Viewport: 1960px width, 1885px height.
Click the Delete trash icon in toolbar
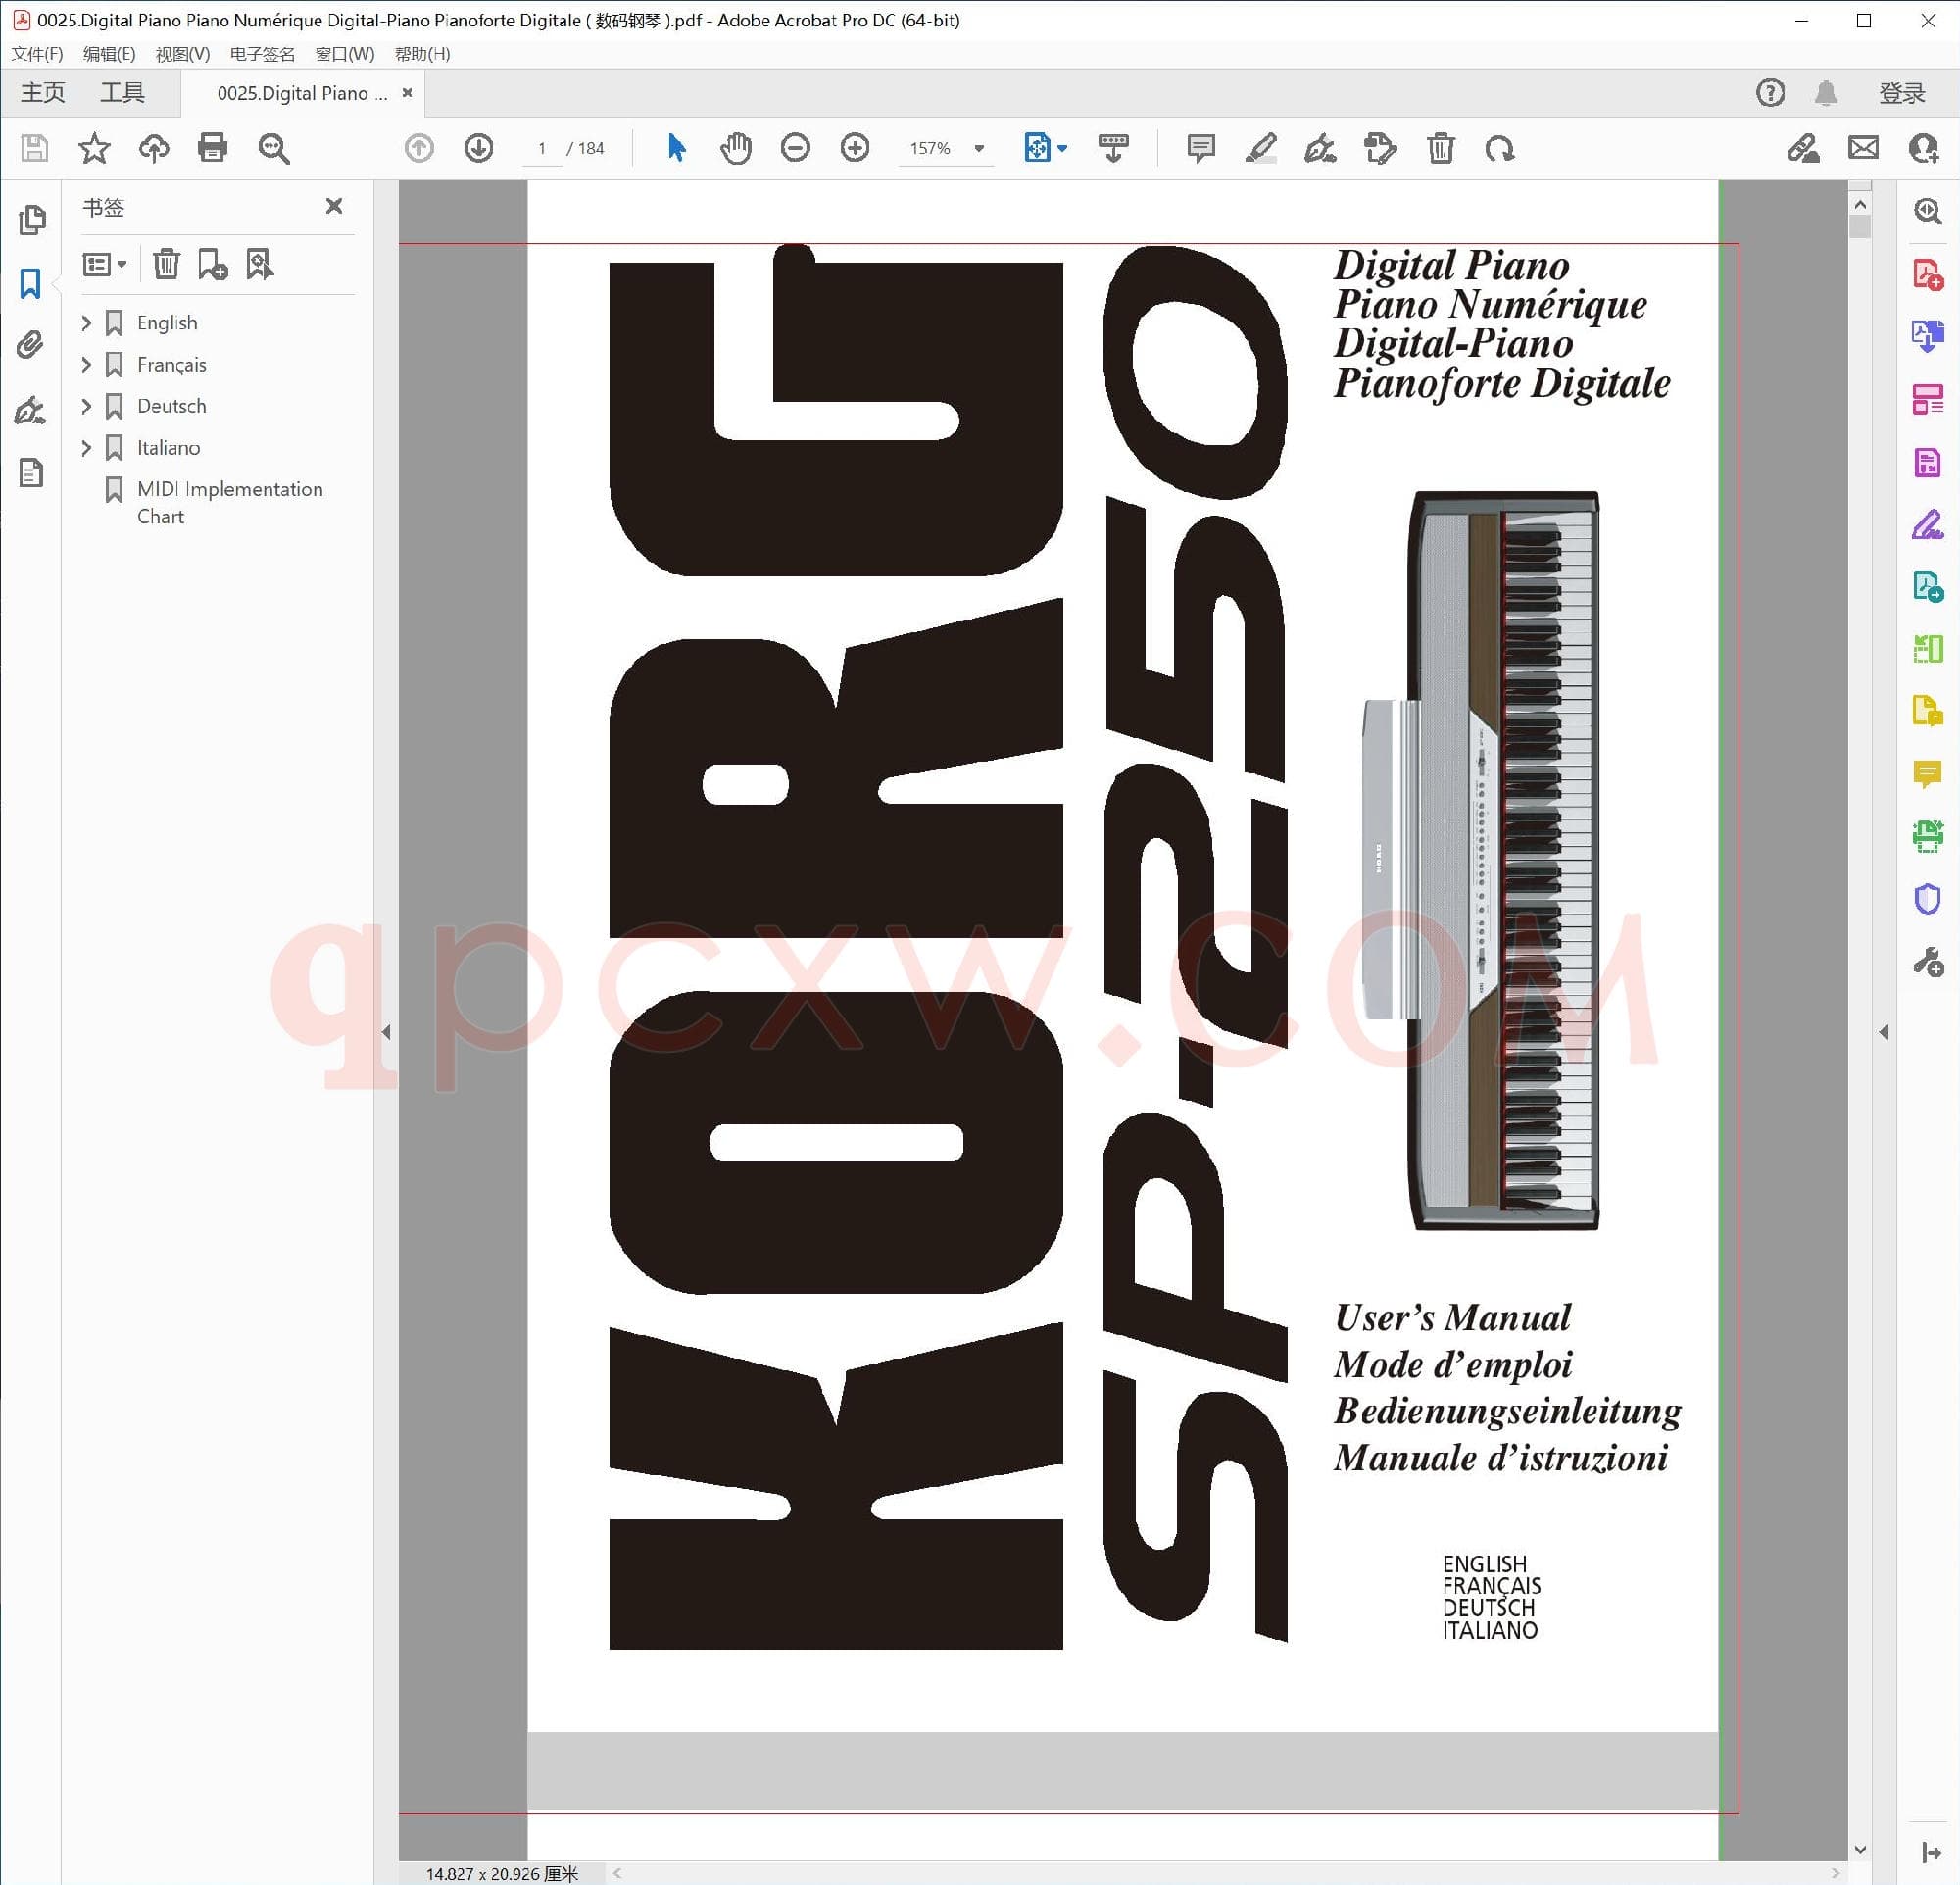pos(1440,148)
